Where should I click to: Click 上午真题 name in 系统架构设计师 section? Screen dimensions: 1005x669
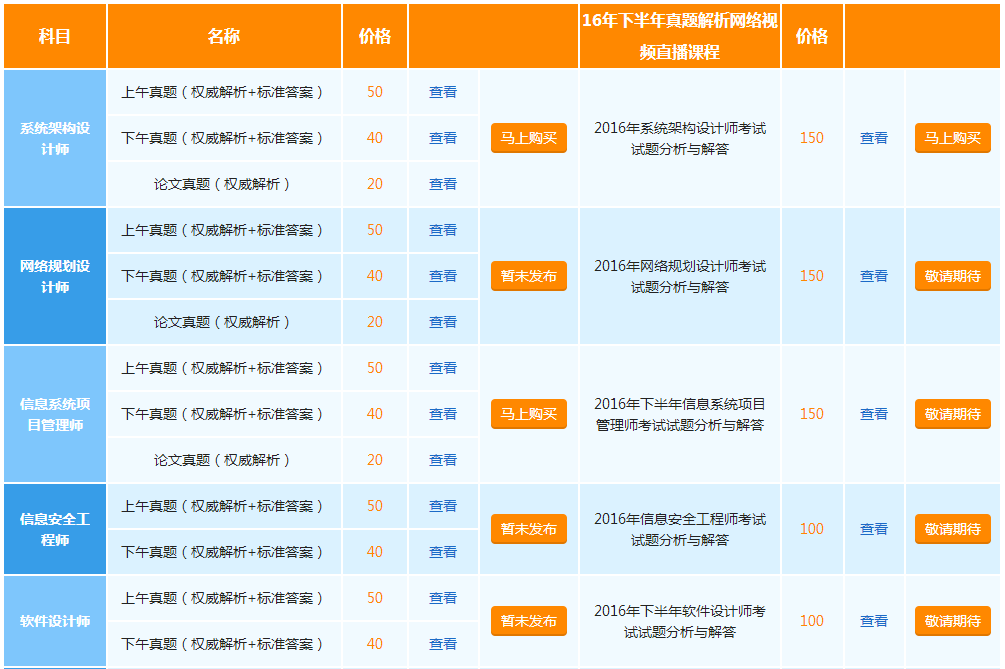pyautogui.click(x=222, y=92)
